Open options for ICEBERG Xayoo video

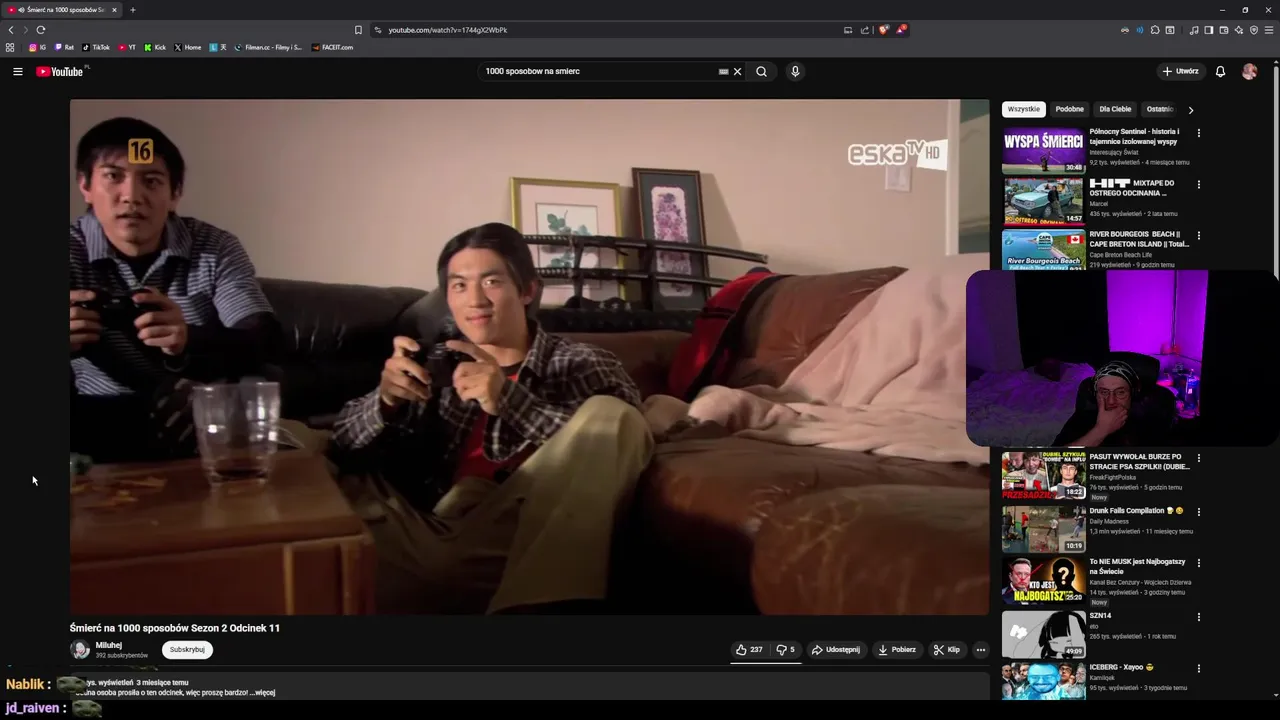tap(1198, 668)
